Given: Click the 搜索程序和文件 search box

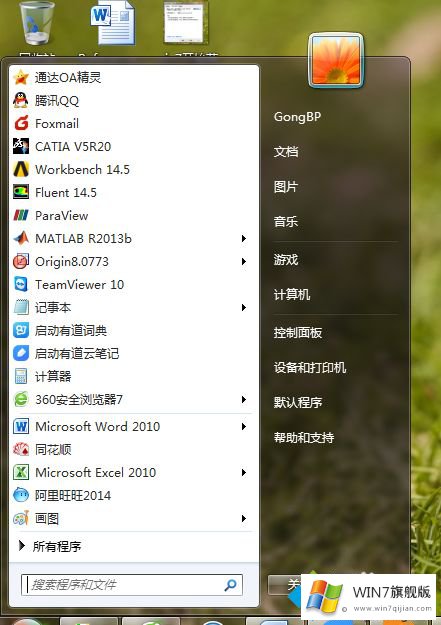Looking at the screenshot, I should 132,585.
